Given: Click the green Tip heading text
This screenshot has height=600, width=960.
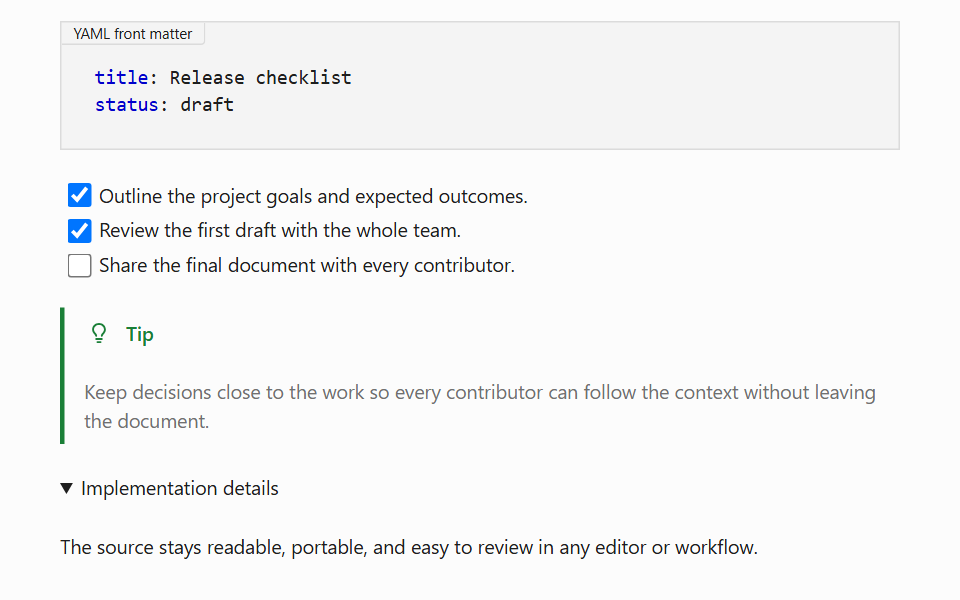Looking at the screenshot, I should [x=140, y=334].
